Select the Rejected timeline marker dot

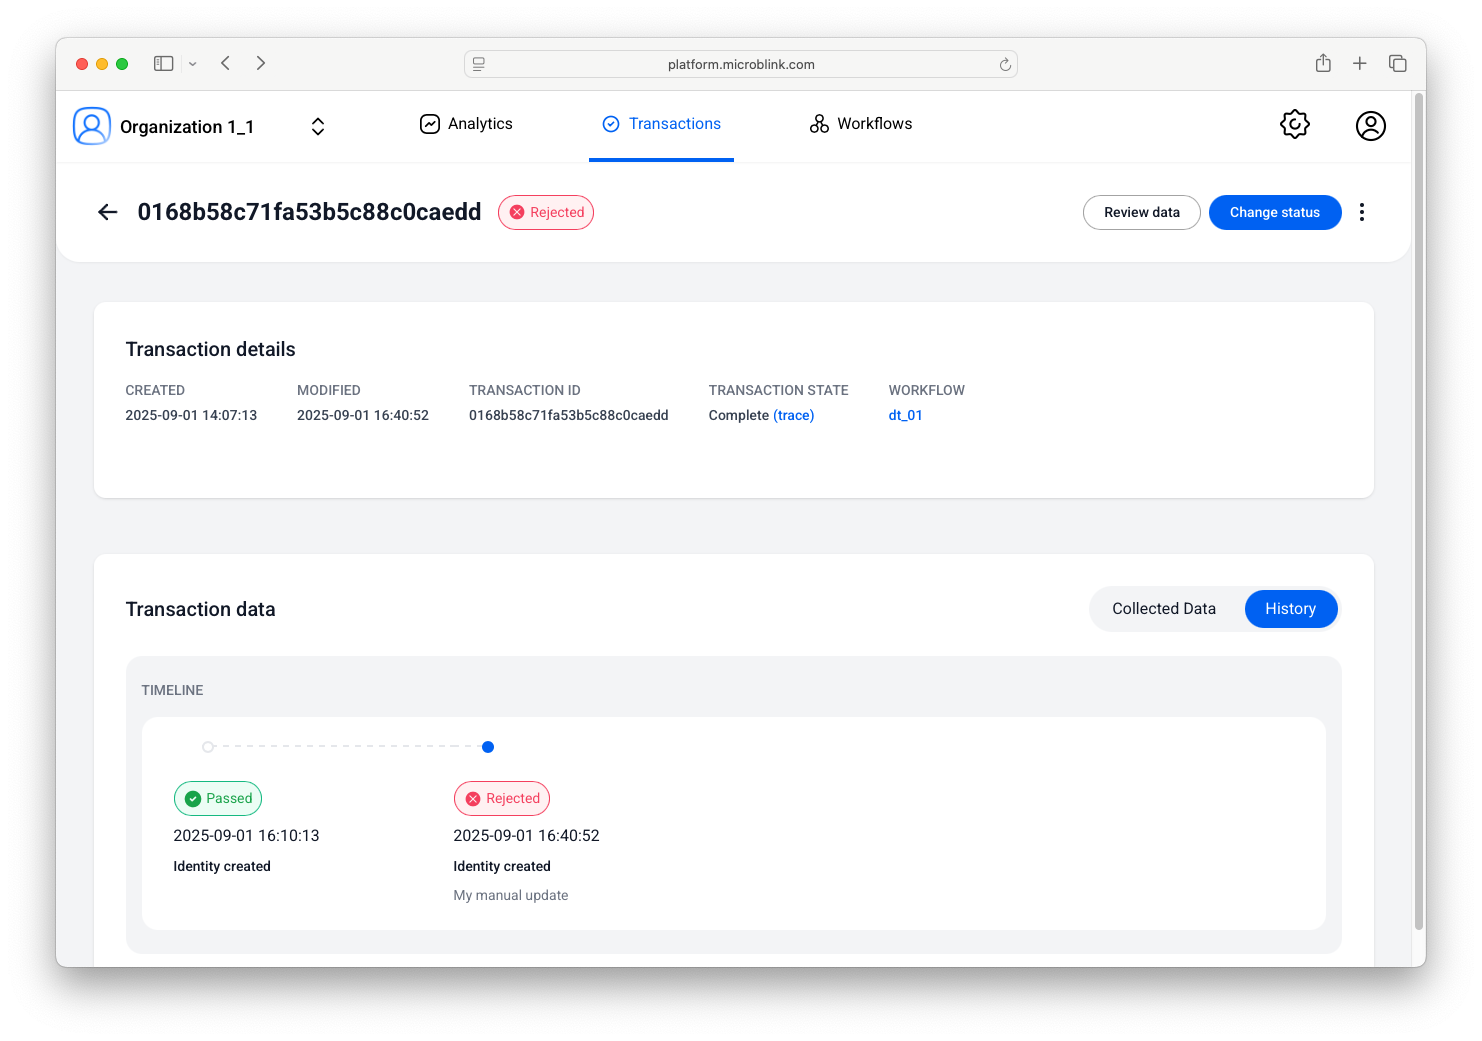(x=488, y=747)
